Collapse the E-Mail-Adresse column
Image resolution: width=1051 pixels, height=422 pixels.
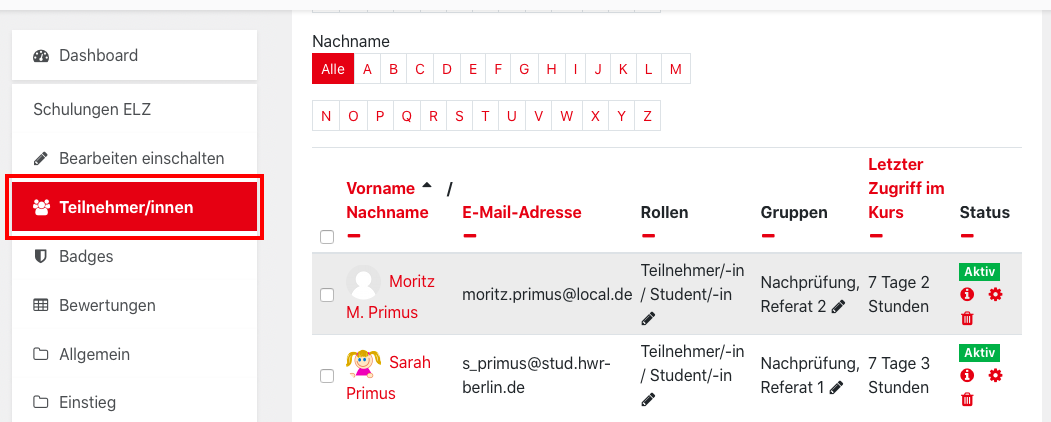470,236
